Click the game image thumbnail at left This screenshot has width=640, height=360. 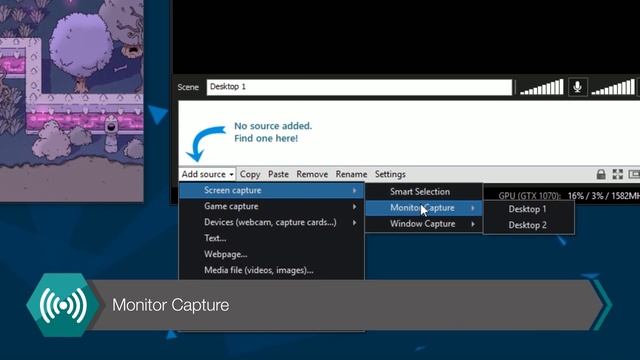(x=71, y=100)
